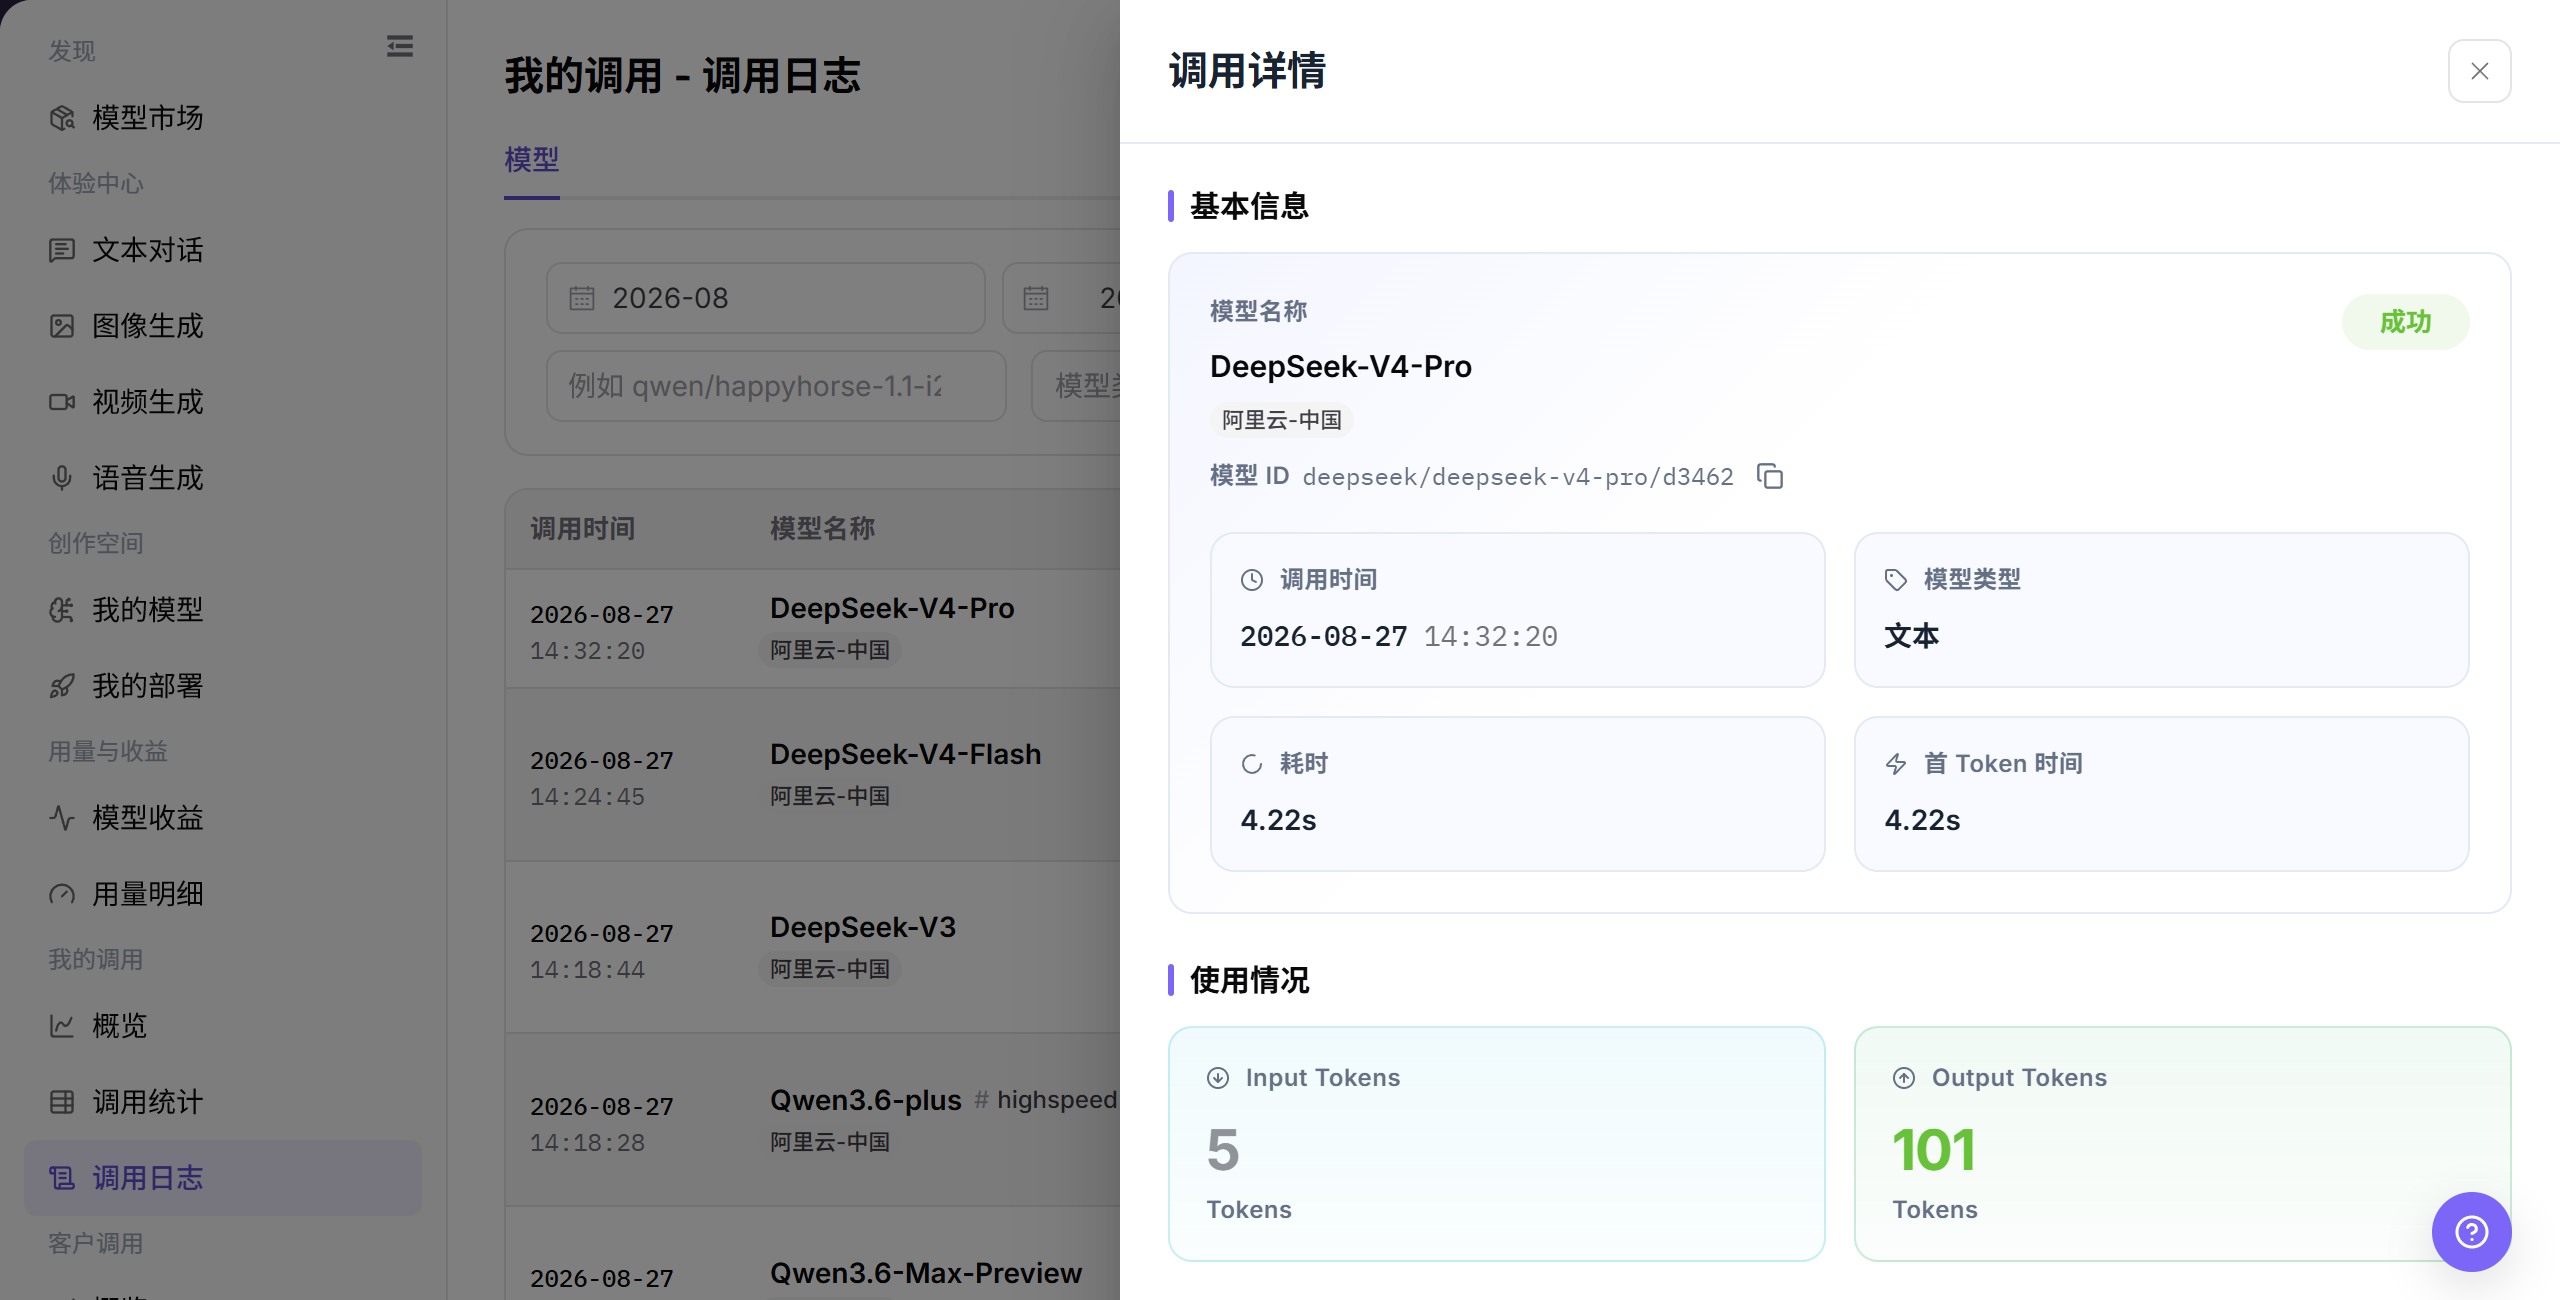The image size is (2560, 1300).
Task: Click the calendar icon beside 2026-08
Action: tap(582, 298)
